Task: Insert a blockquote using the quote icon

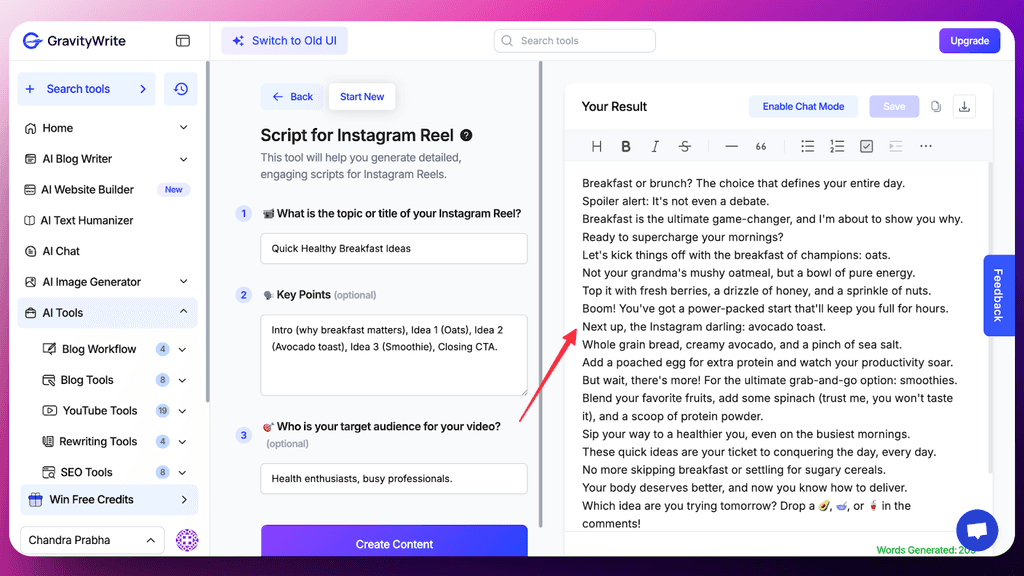Action: [761, 146]
